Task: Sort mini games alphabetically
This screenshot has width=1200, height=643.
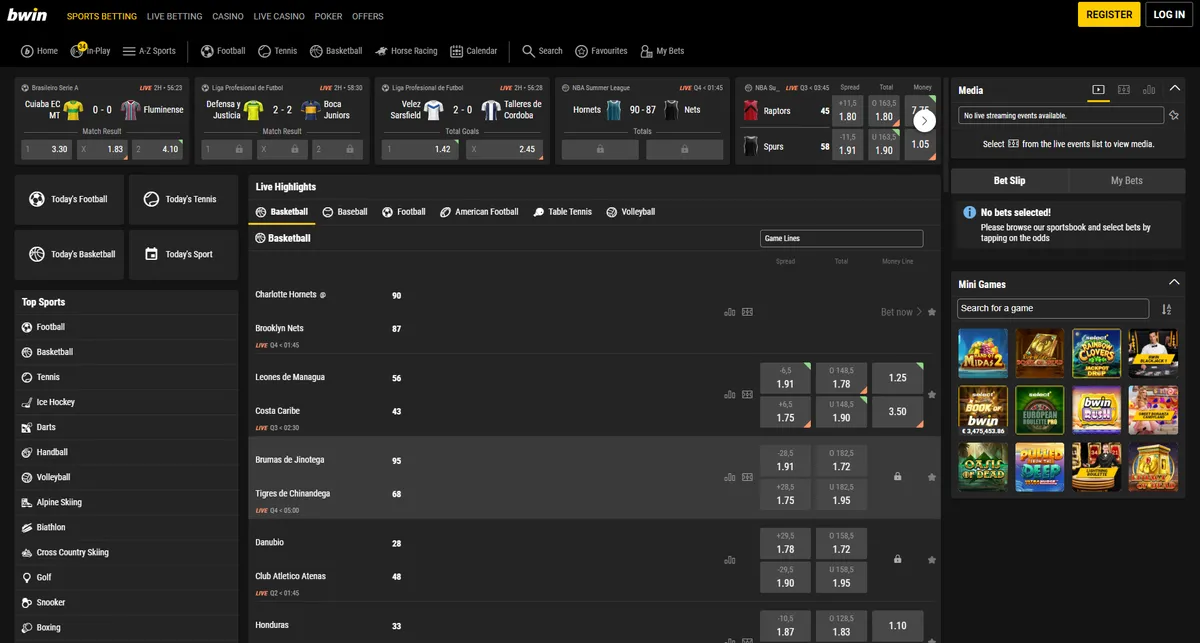Action: tap(1166, 309)
